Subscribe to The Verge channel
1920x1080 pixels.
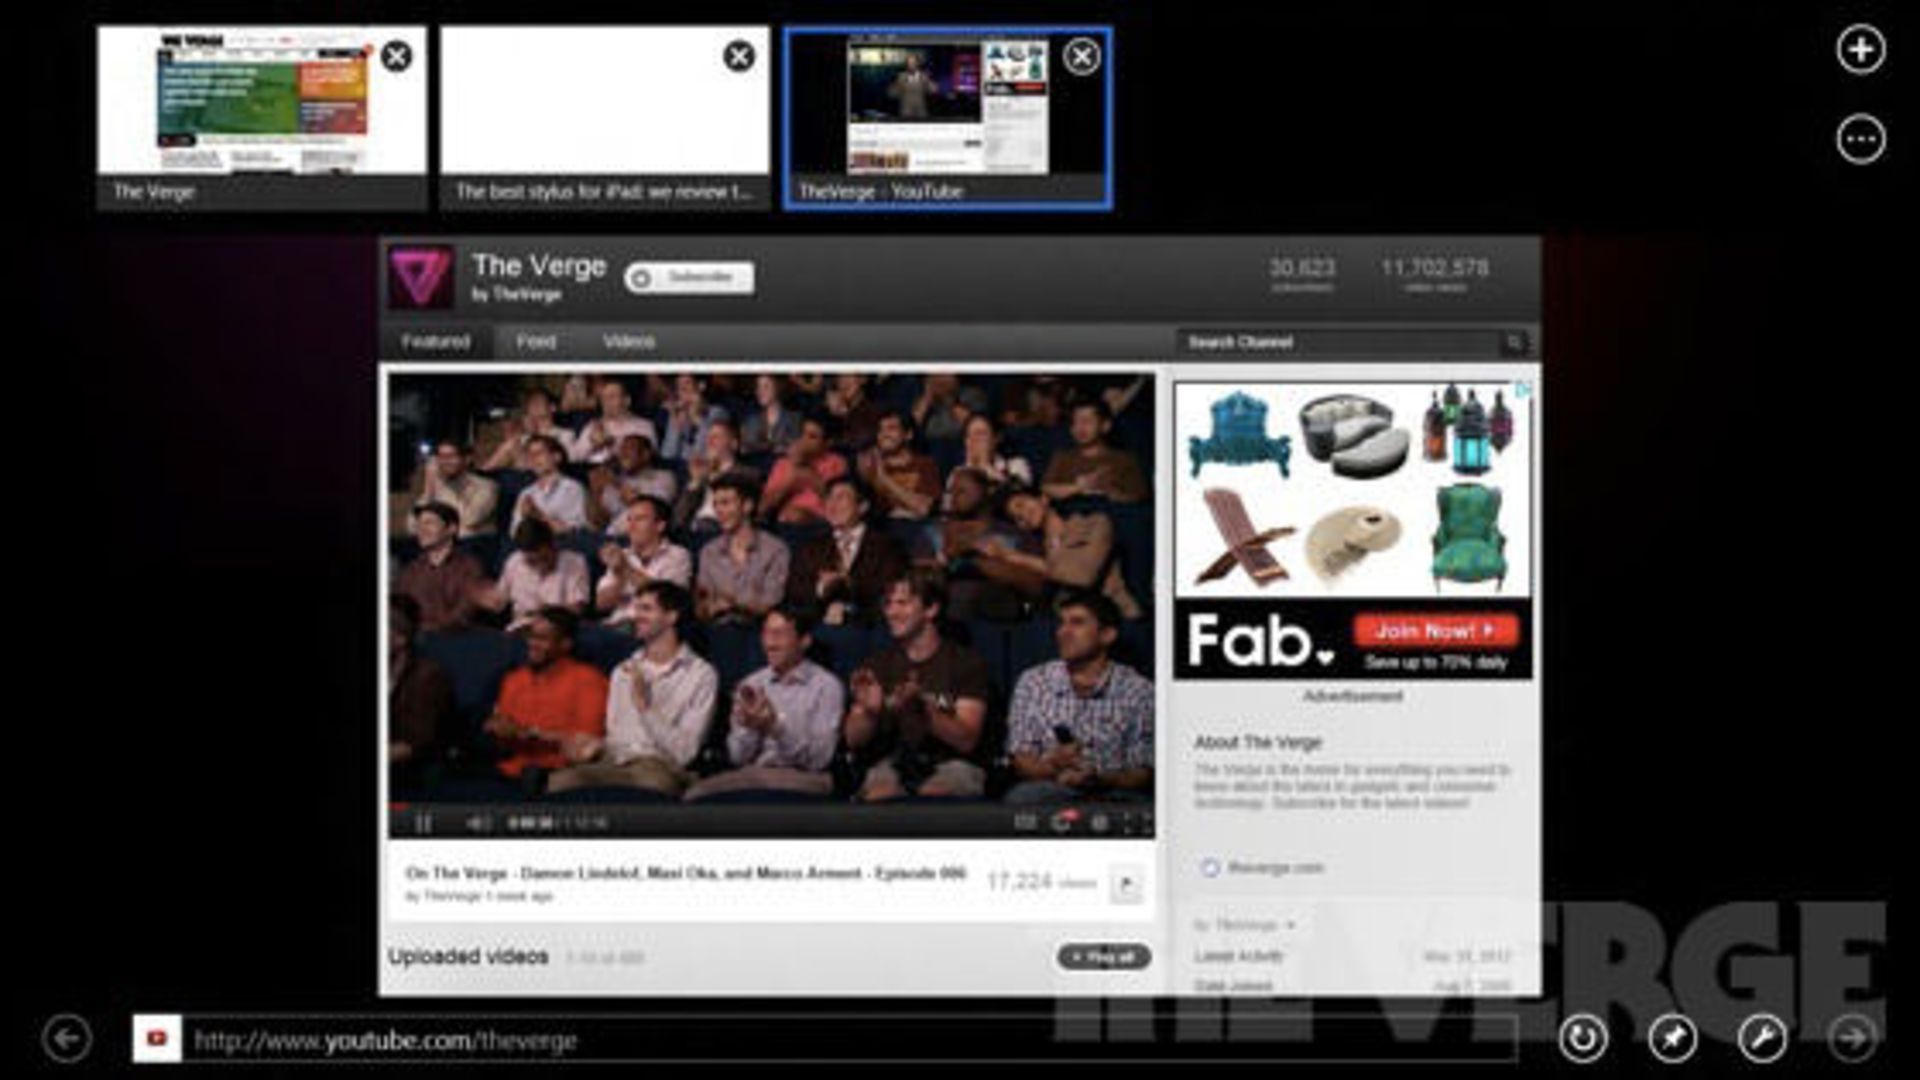[x=689, y=278]
